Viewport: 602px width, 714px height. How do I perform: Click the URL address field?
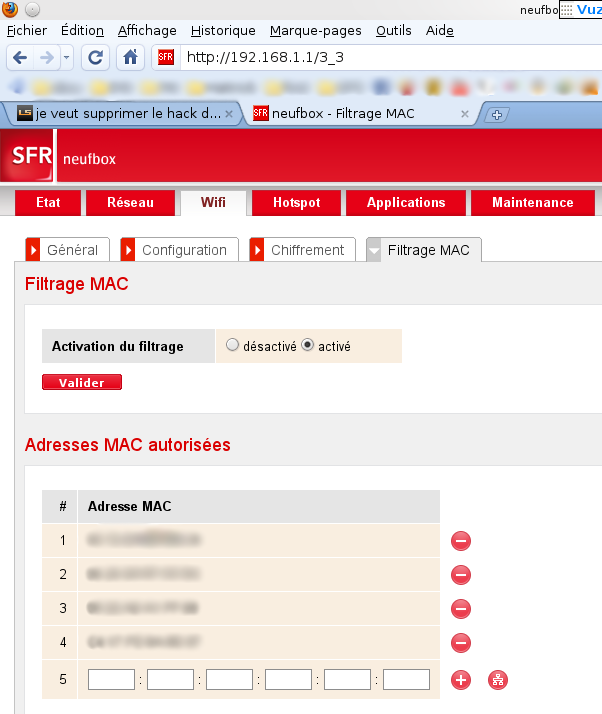[x=392, y=57]
